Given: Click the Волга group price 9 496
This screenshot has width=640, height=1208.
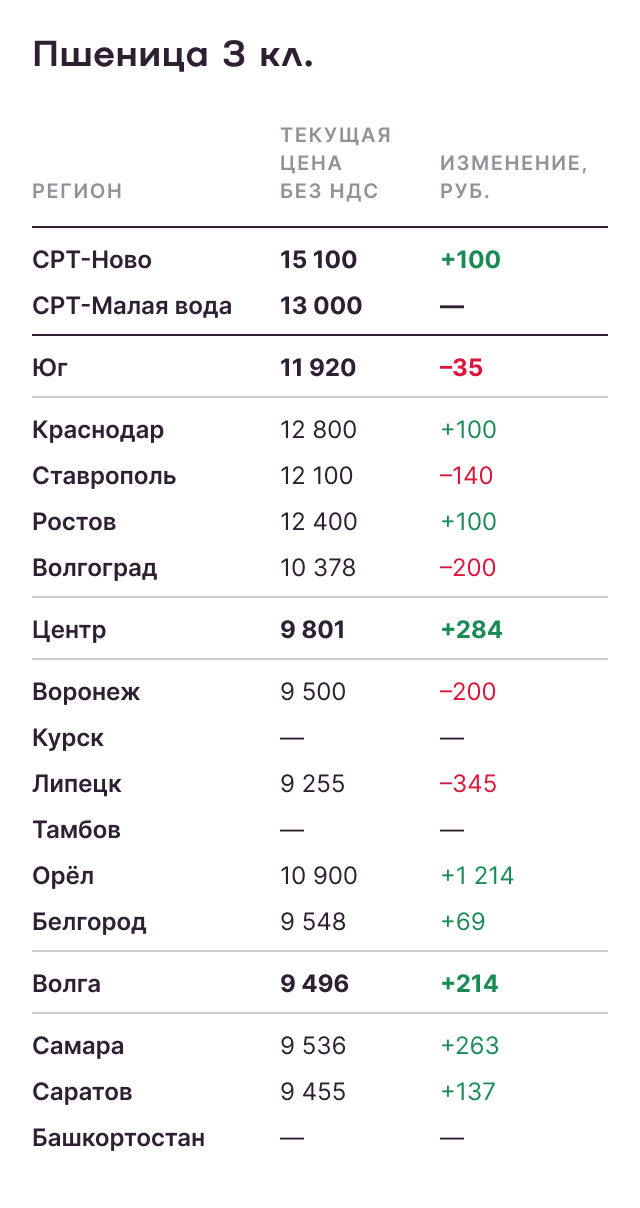Looking at the screenshot, I should pyautogui.click(x=315, y=984).
